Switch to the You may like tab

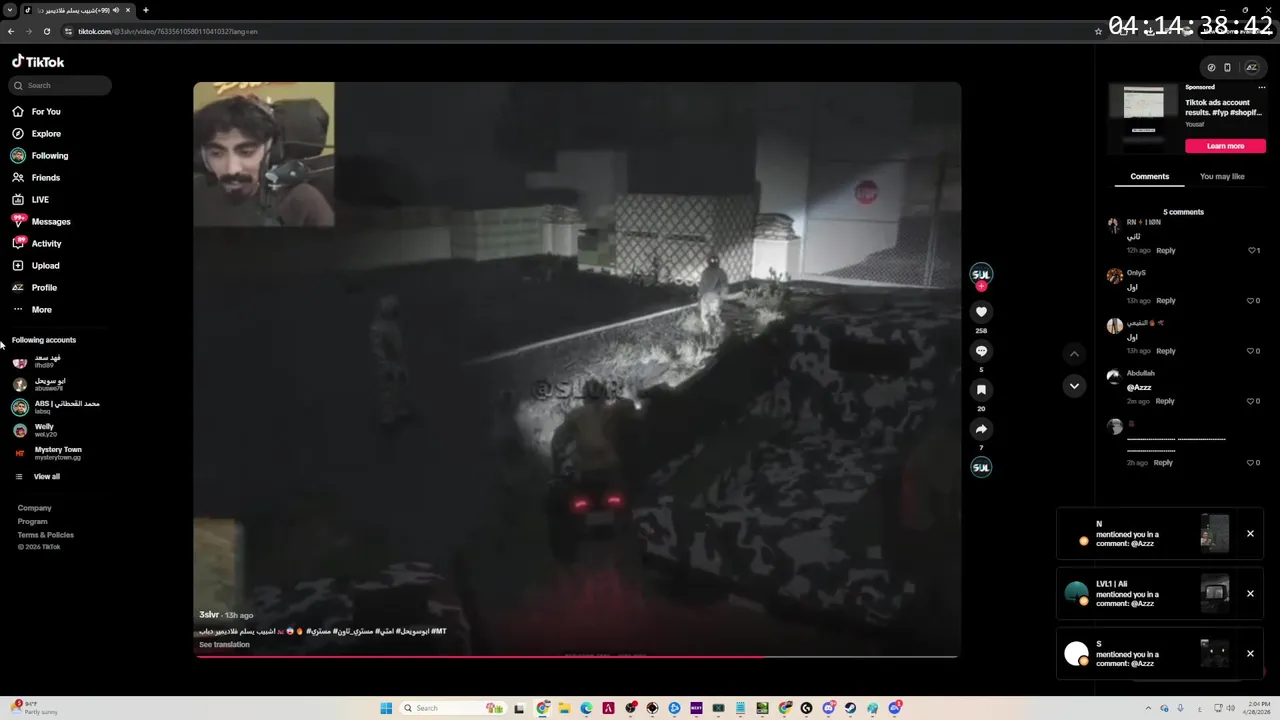click(x=1222, y=177)
